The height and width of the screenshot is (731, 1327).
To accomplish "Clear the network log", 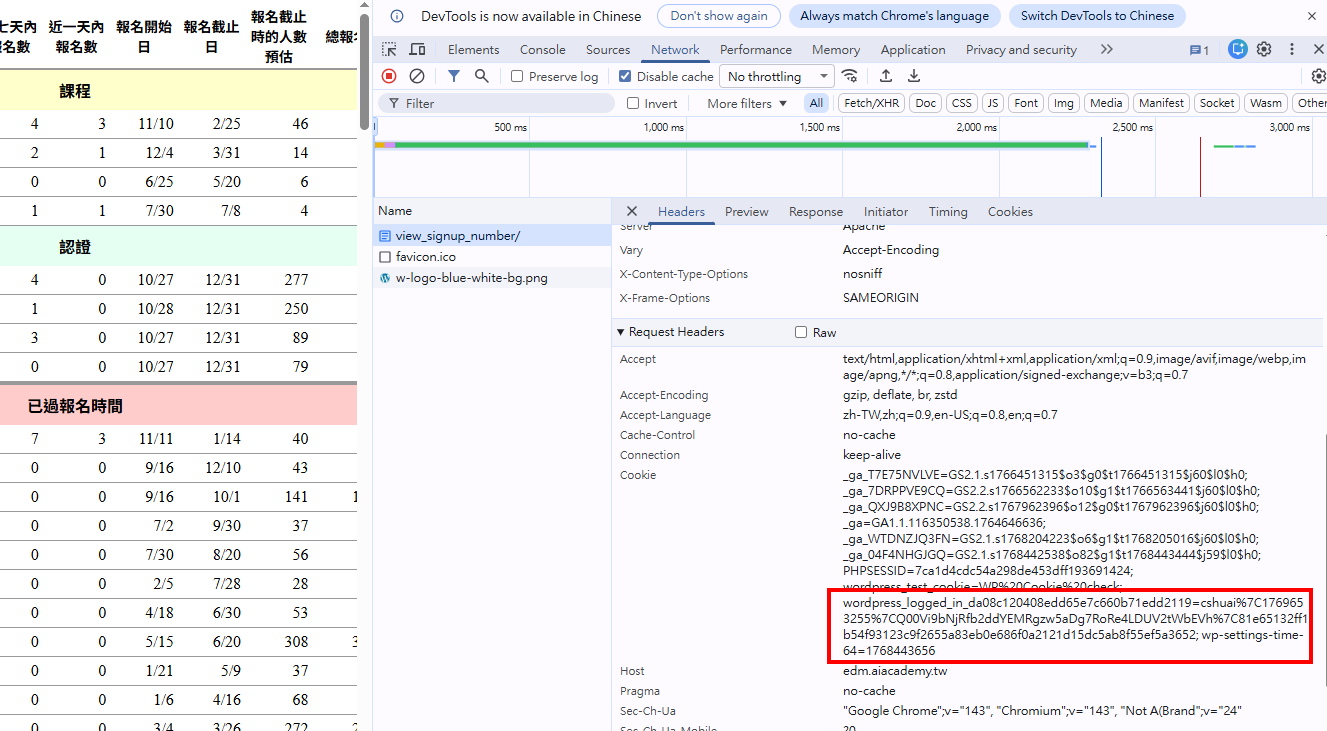I will click(x=417, y=76).
